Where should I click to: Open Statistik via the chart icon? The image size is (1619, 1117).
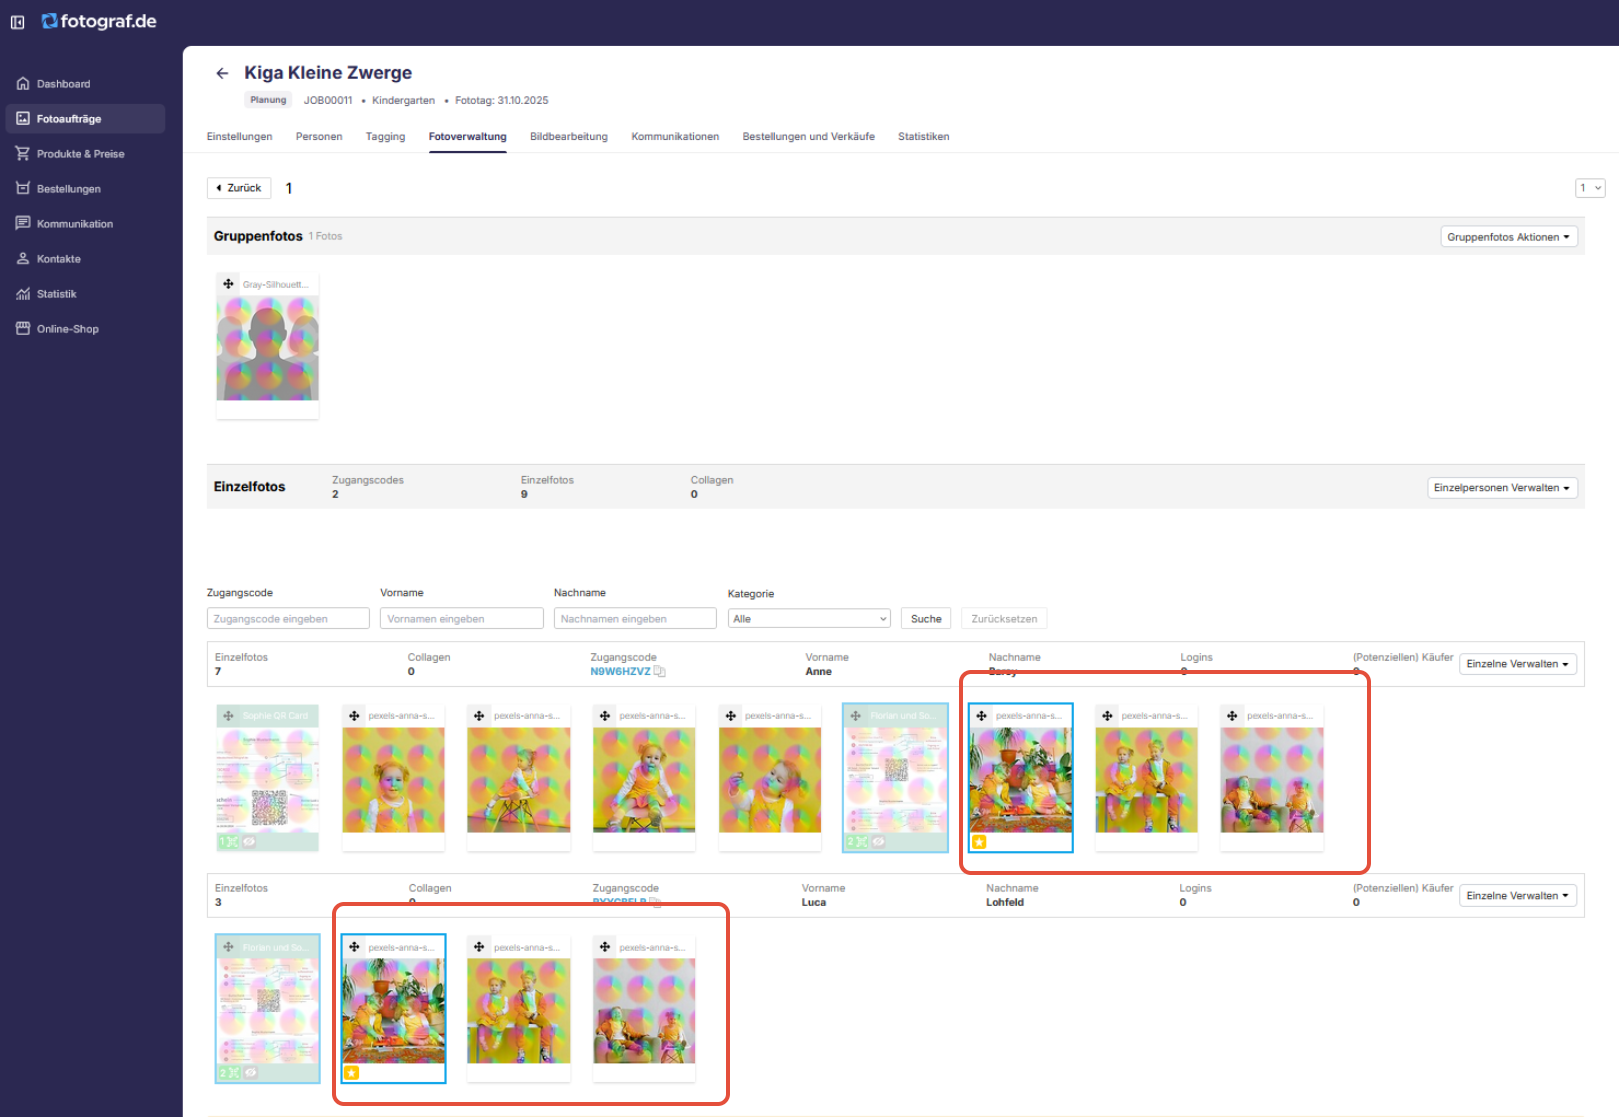(x=23, y=294)
